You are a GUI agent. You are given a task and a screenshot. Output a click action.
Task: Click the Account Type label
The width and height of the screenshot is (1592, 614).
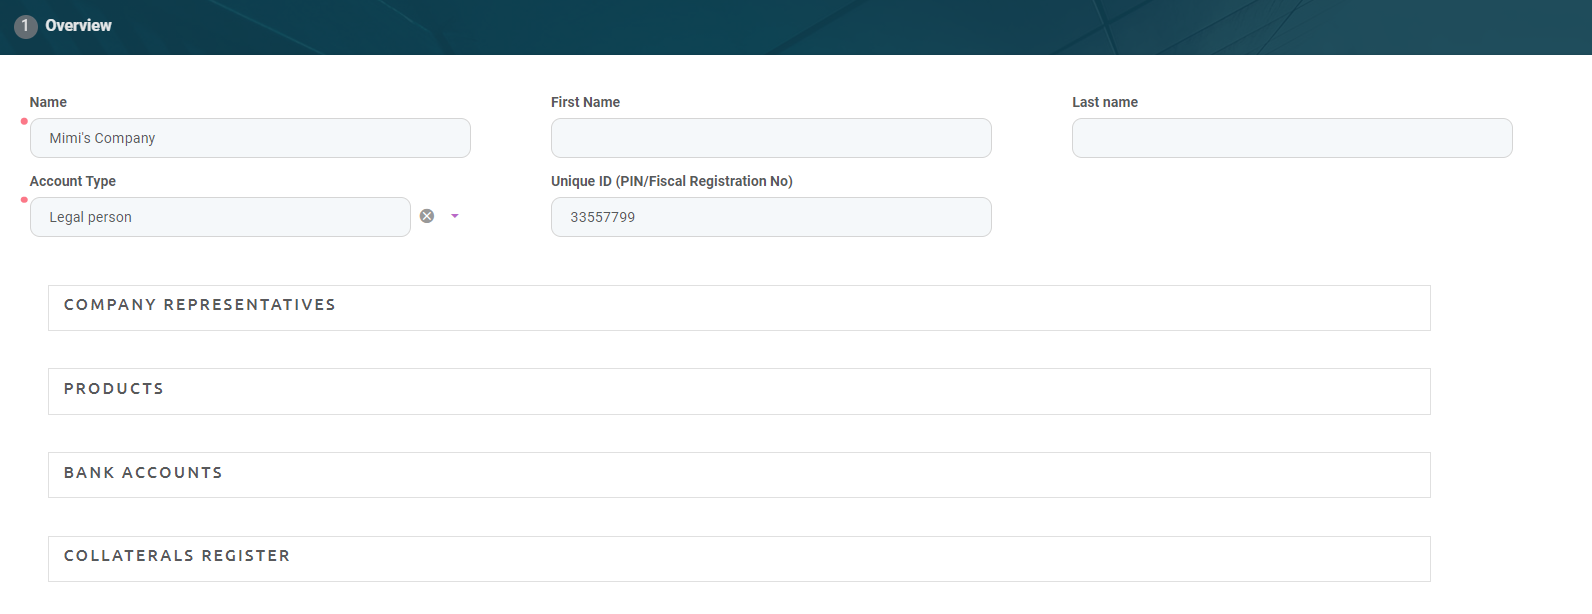pyautogui.click(x=72, y=181)
